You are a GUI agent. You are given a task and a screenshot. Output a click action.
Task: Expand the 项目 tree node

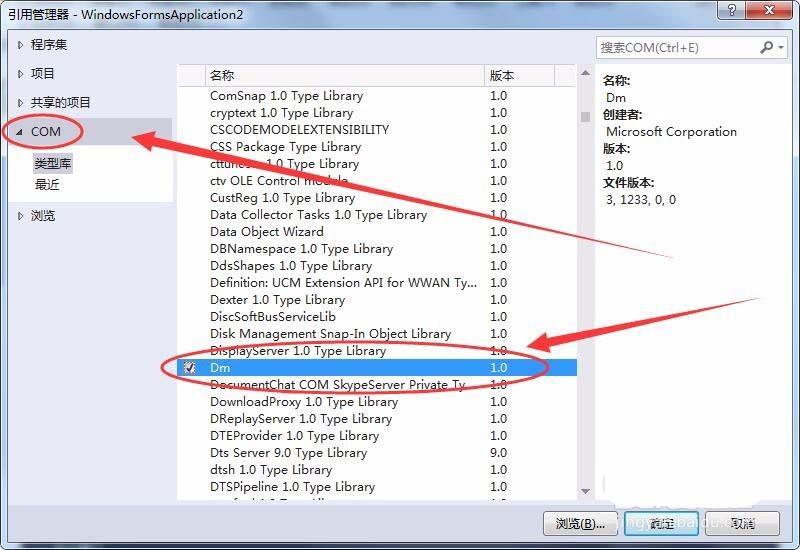(20, 74)
